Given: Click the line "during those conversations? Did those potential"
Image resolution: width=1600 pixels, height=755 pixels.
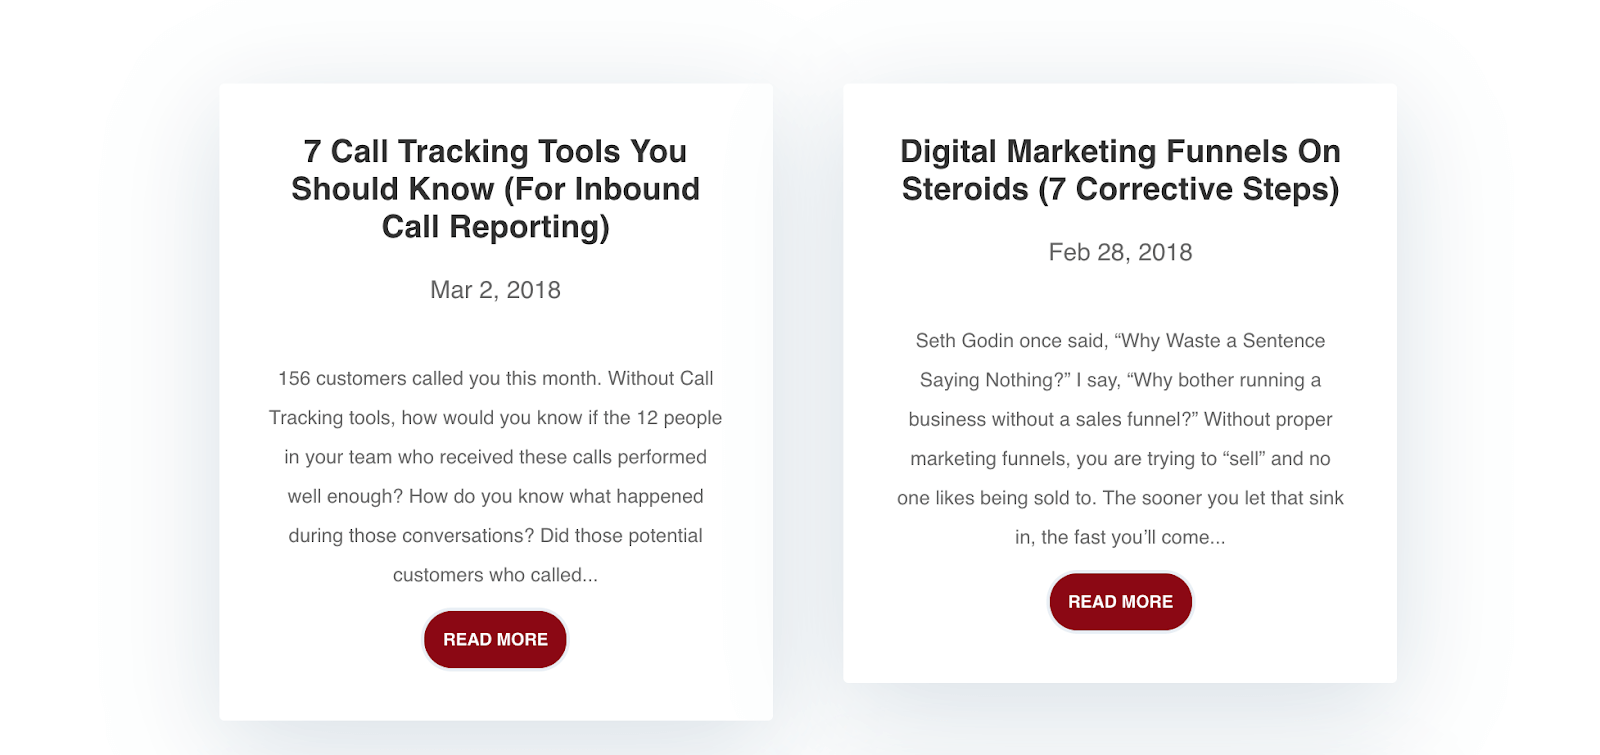Looking at the screenshot, I should point(495,536).
